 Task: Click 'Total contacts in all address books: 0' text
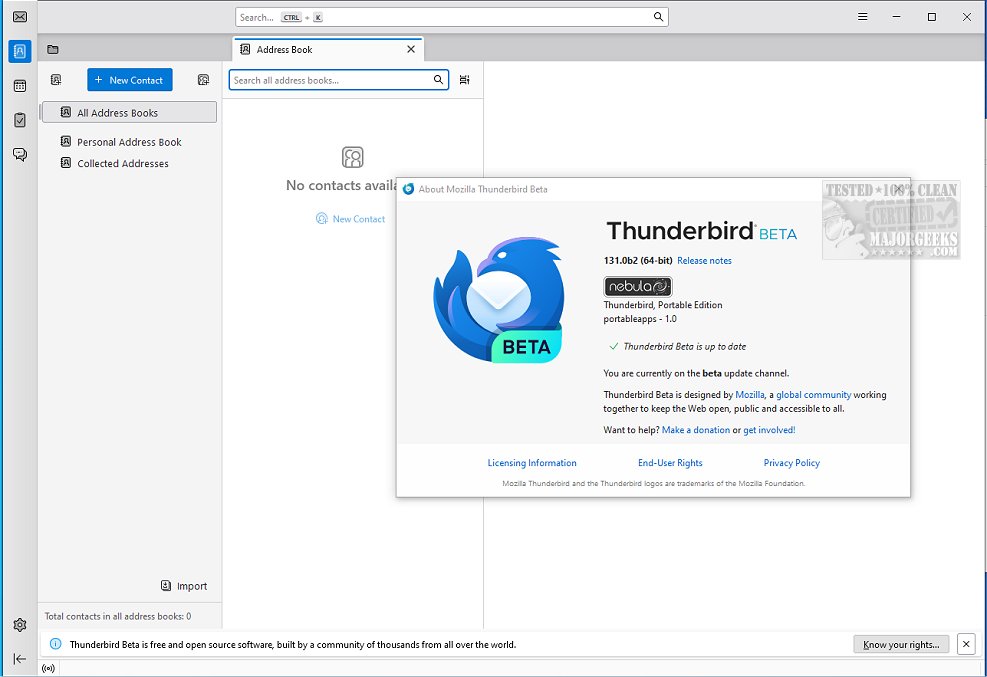[x=118, y=617]
